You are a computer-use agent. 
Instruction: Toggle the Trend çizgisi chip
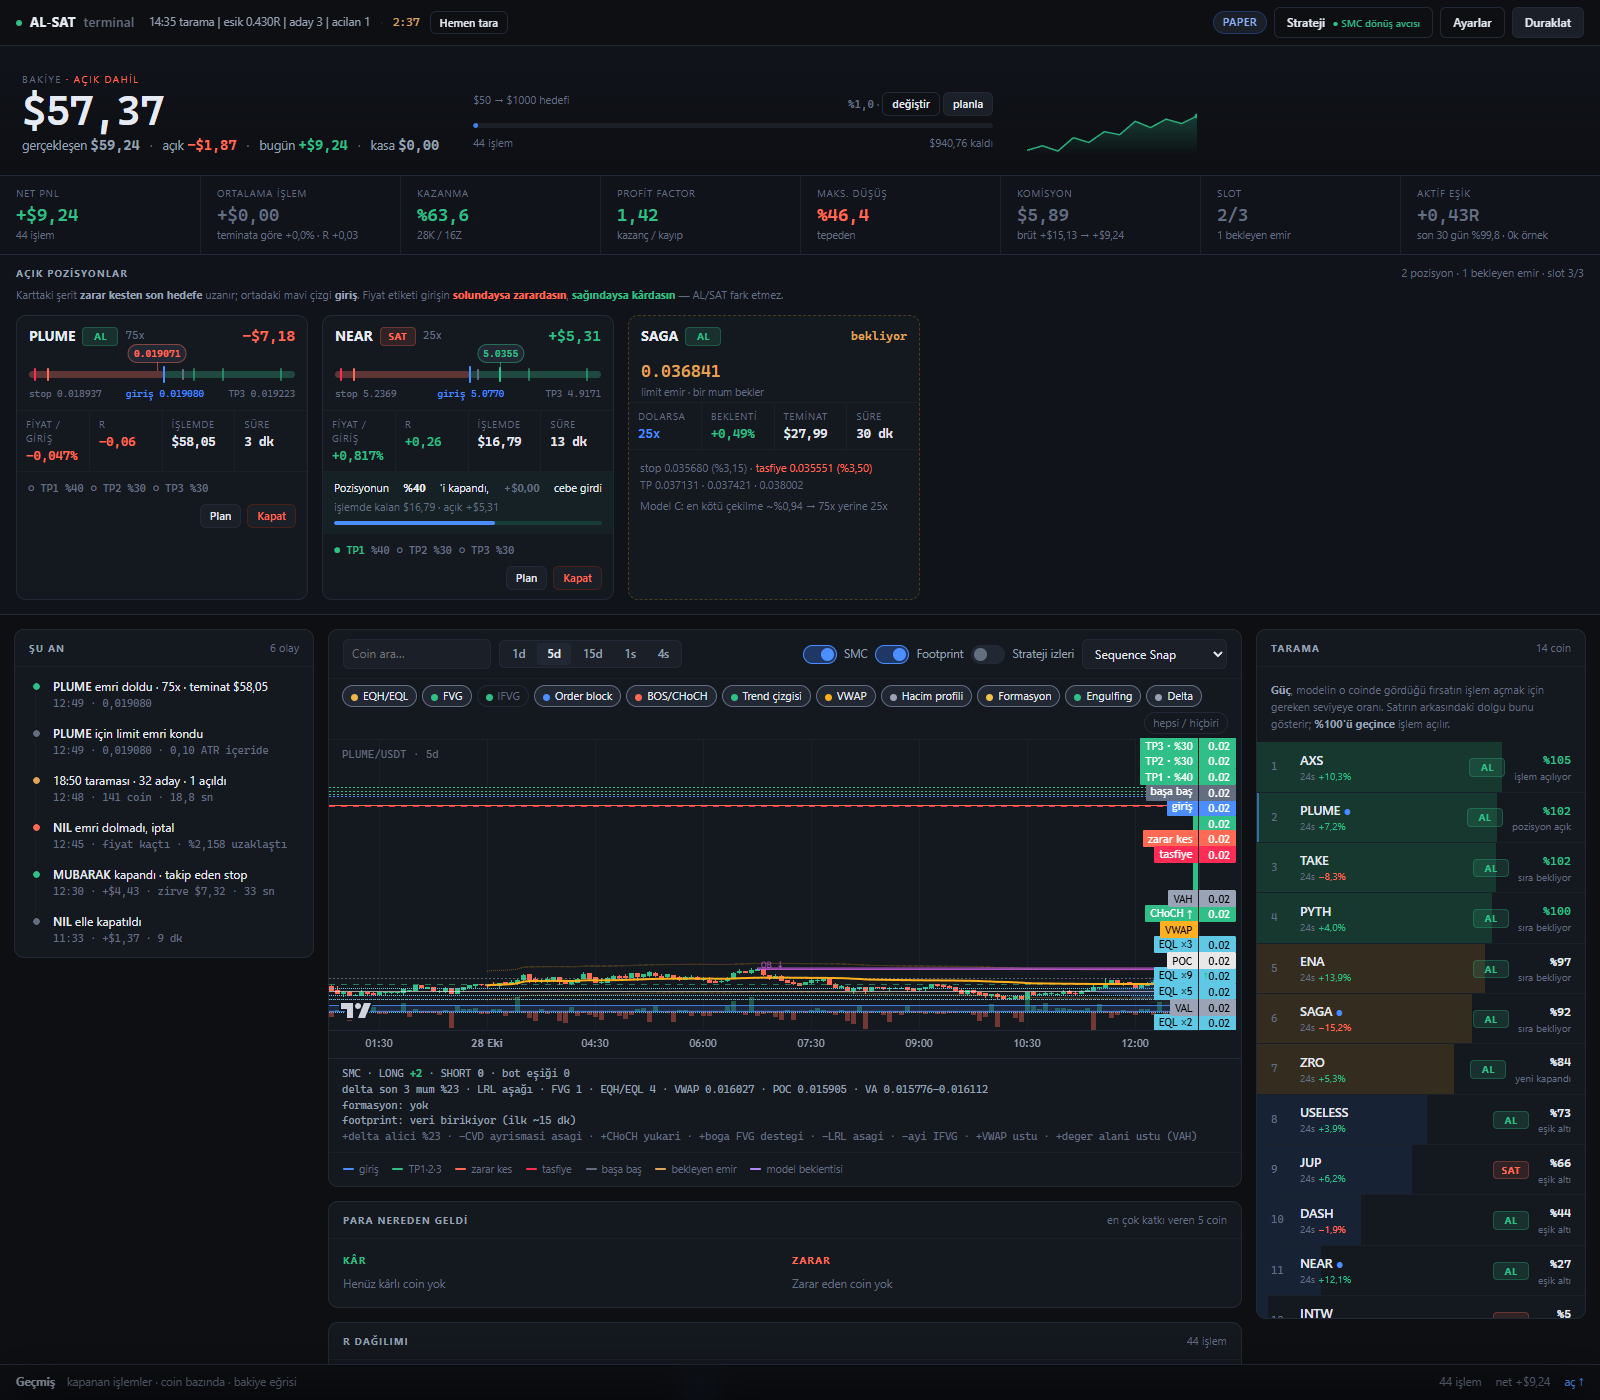(x=766, y=696)
